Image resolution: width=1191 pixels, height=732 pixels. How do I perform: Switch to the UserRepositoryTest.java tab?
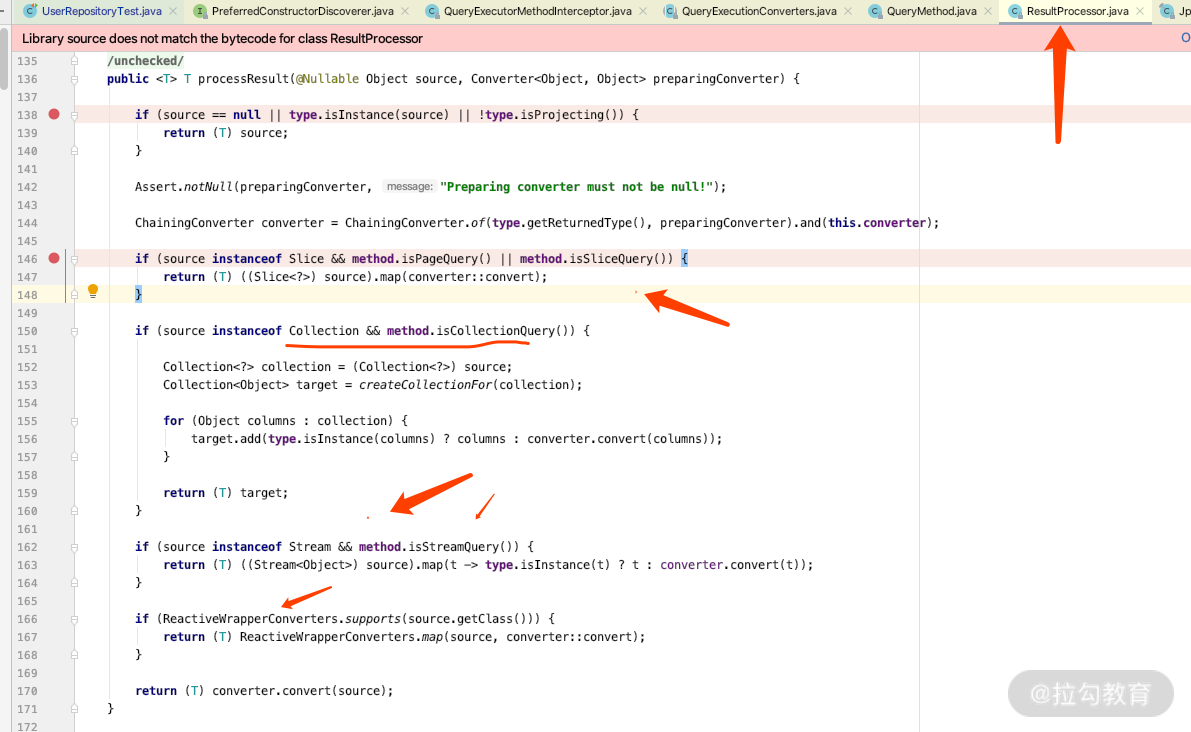(x=101, y=11)
